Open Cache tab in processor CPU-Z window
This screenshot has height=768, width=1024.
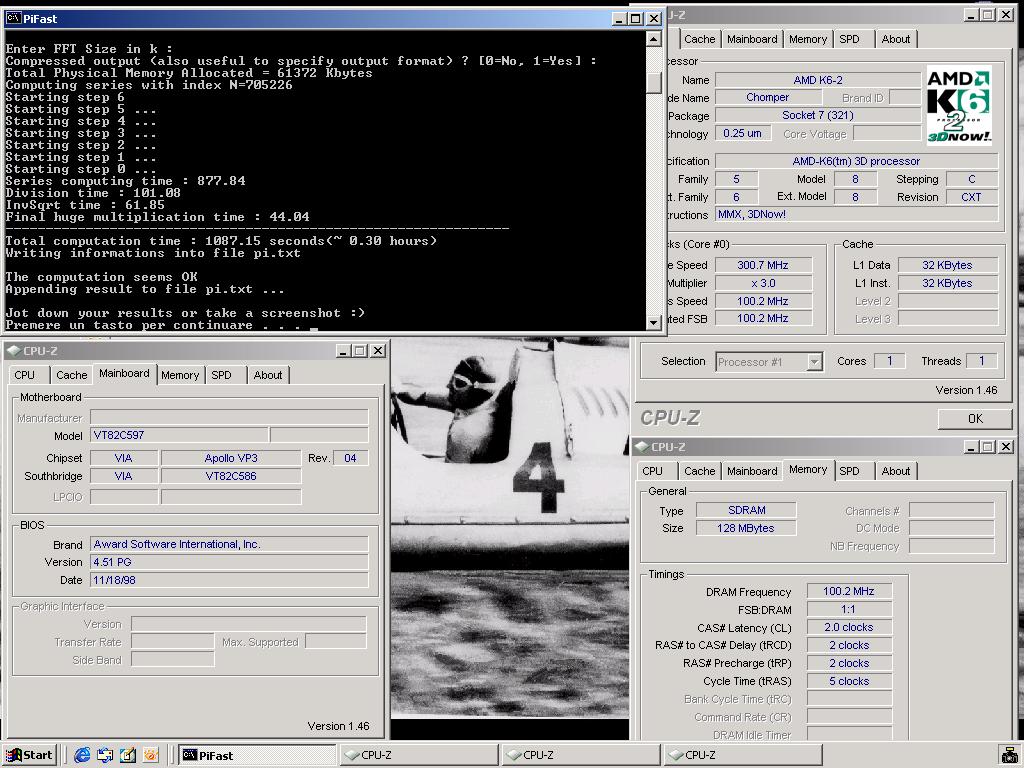699,39
